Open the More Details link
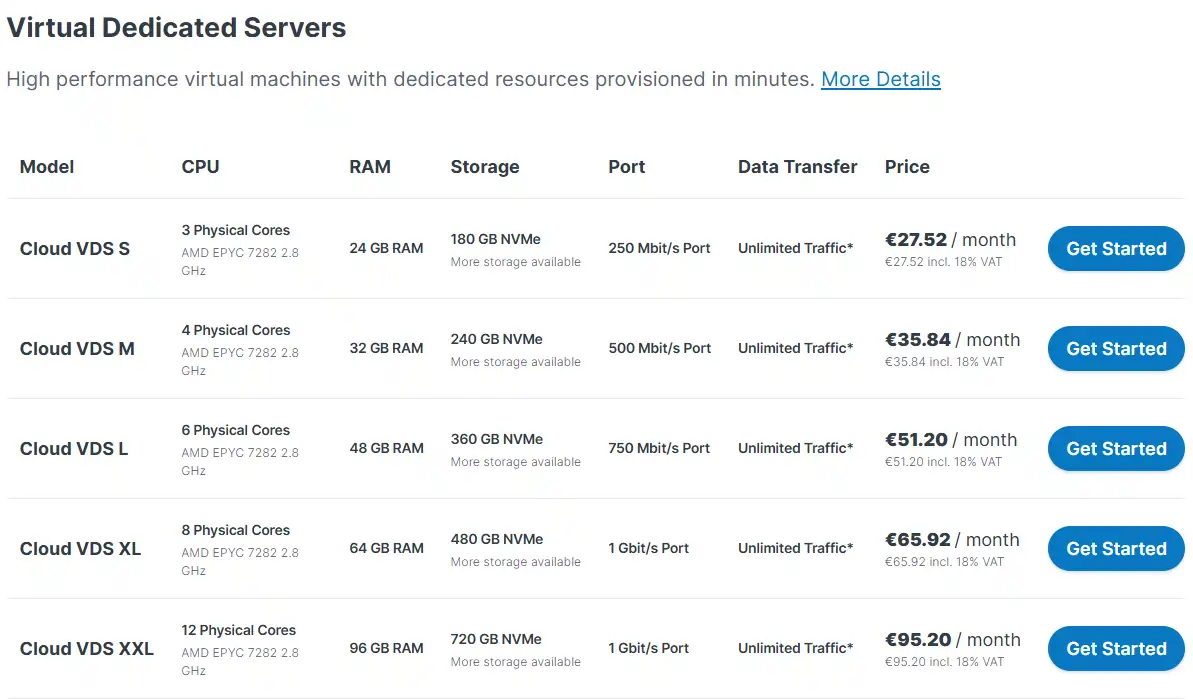 pyautogui.click(x=880, y=79)
